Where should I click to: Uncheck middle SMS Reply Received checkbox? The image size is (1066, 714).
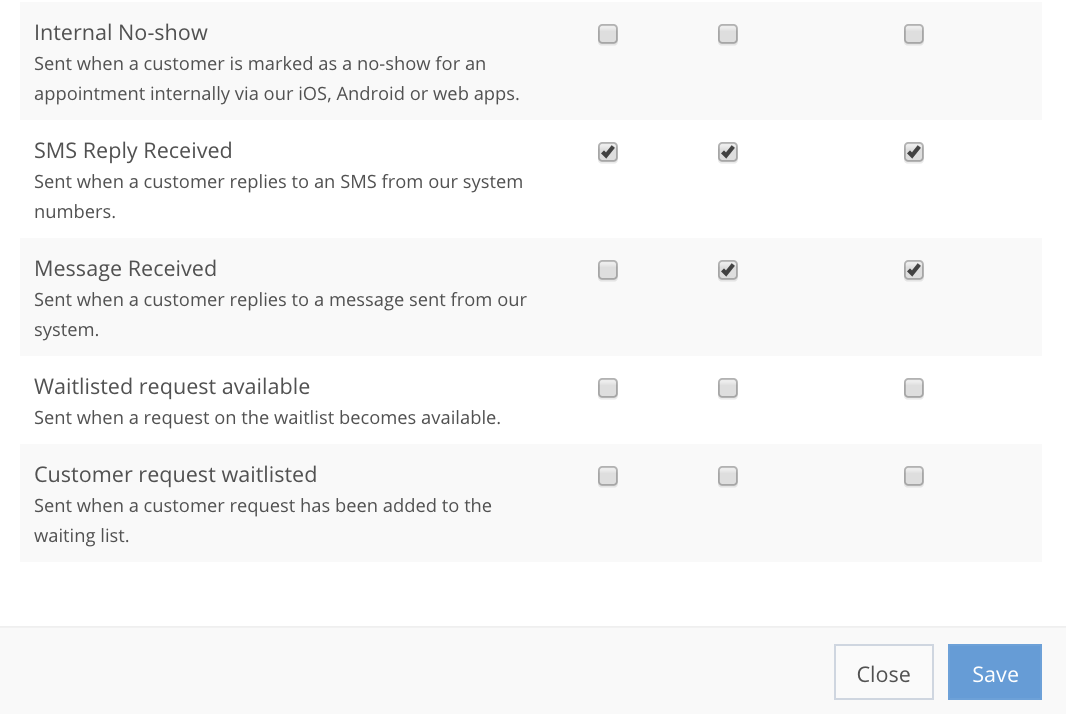tap(728, 152)
